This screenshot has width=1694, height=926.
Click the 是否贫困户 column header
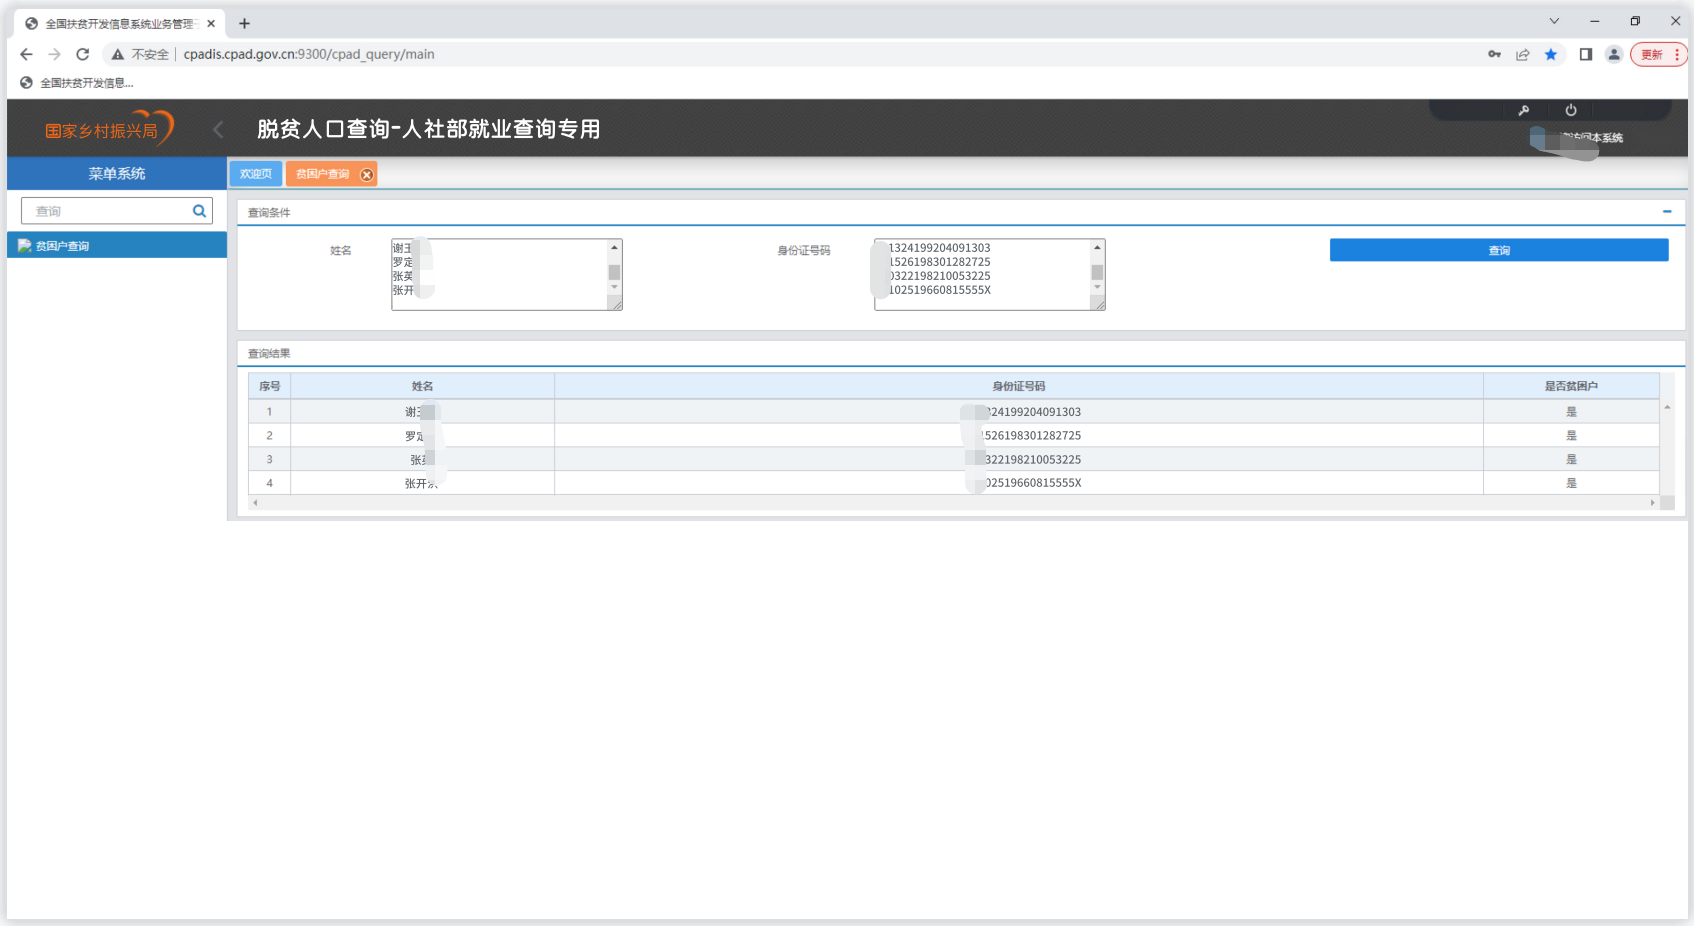pos(1571,386)
